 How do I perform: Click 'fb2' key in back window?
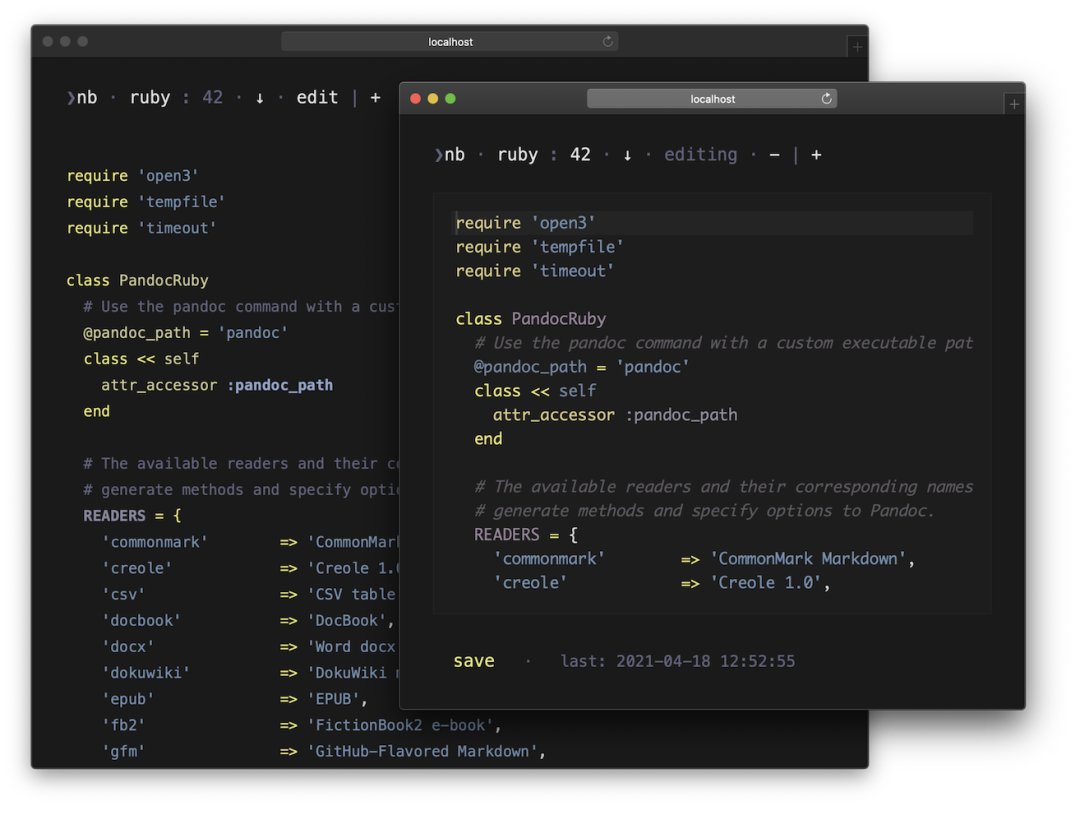pos(123,725)
